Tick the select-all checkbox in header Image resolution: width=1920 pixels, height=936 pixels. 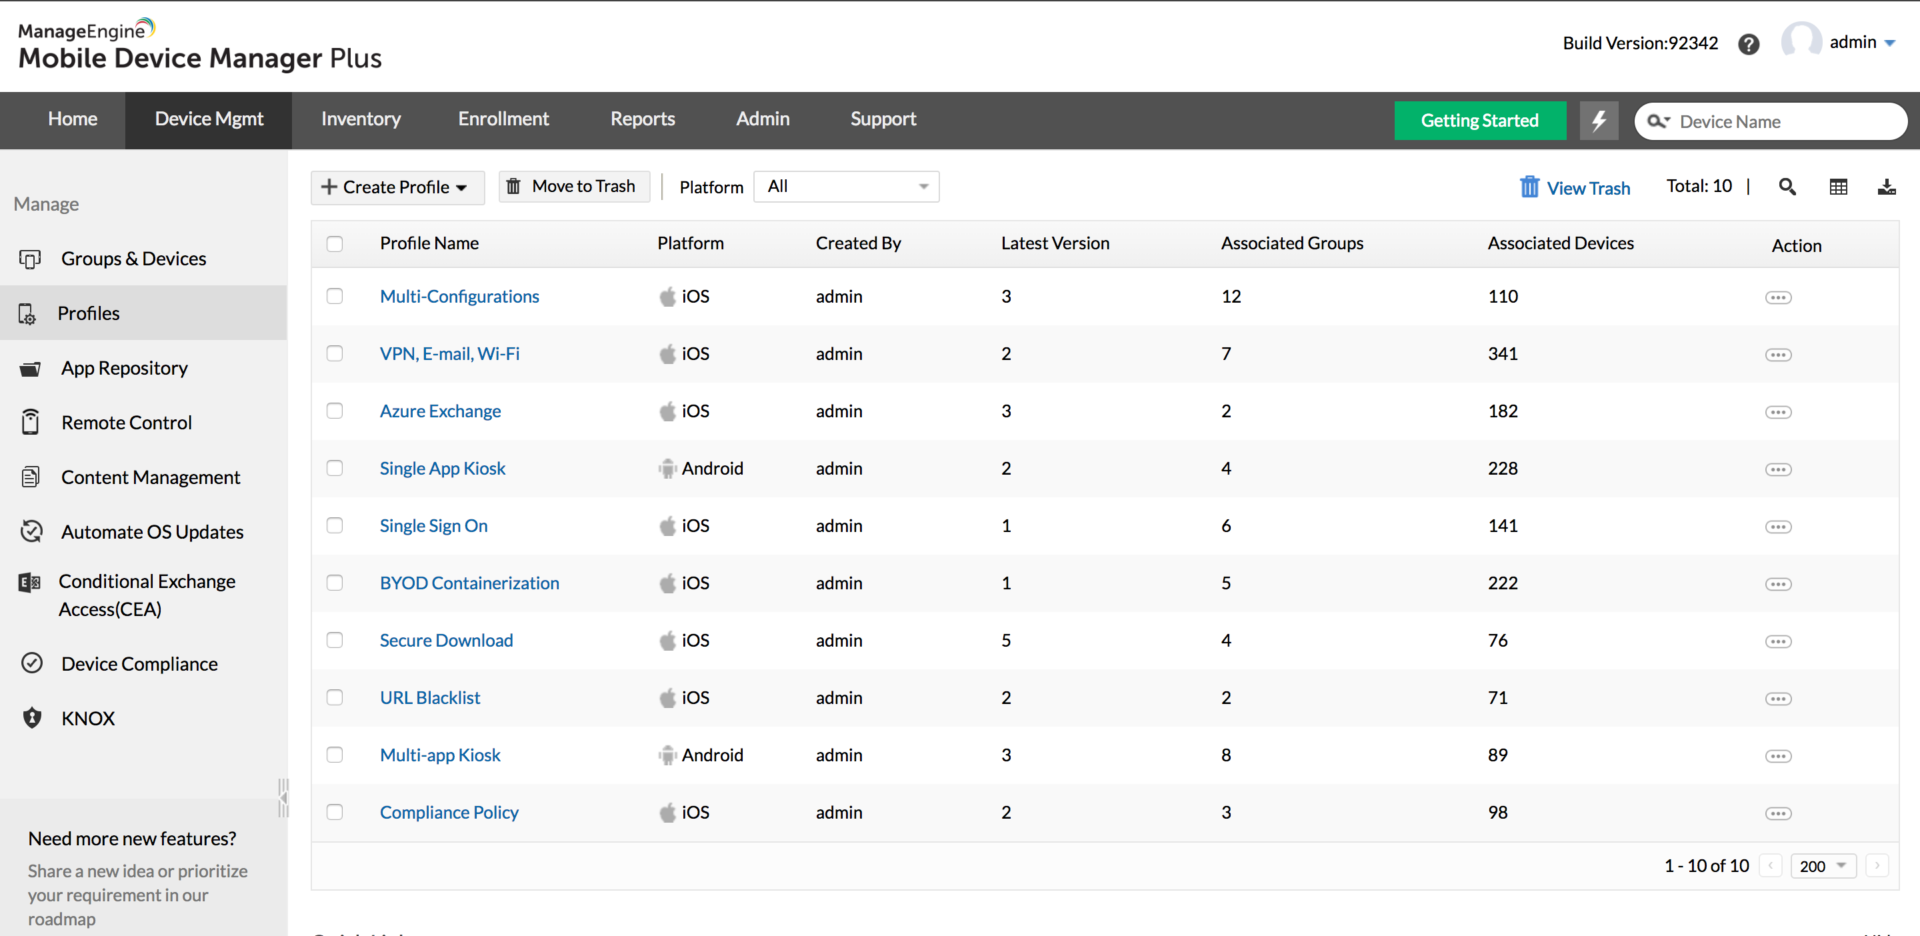tap(335, 244)
